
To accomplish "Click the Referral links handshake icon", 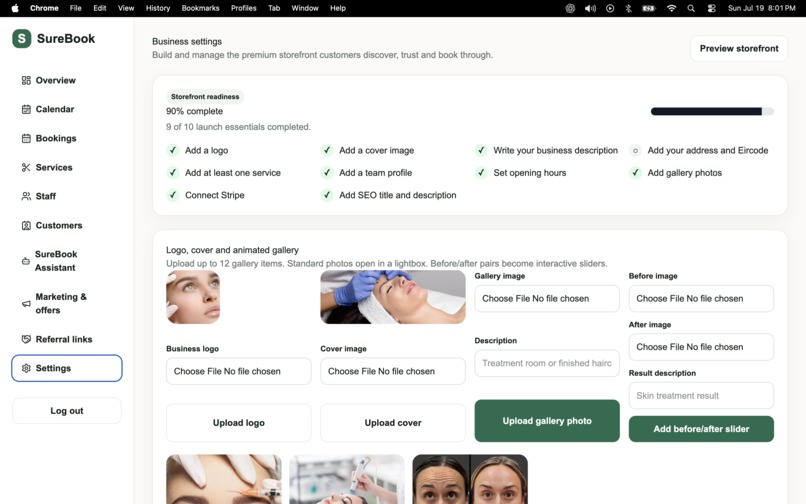I will [26, 339].
